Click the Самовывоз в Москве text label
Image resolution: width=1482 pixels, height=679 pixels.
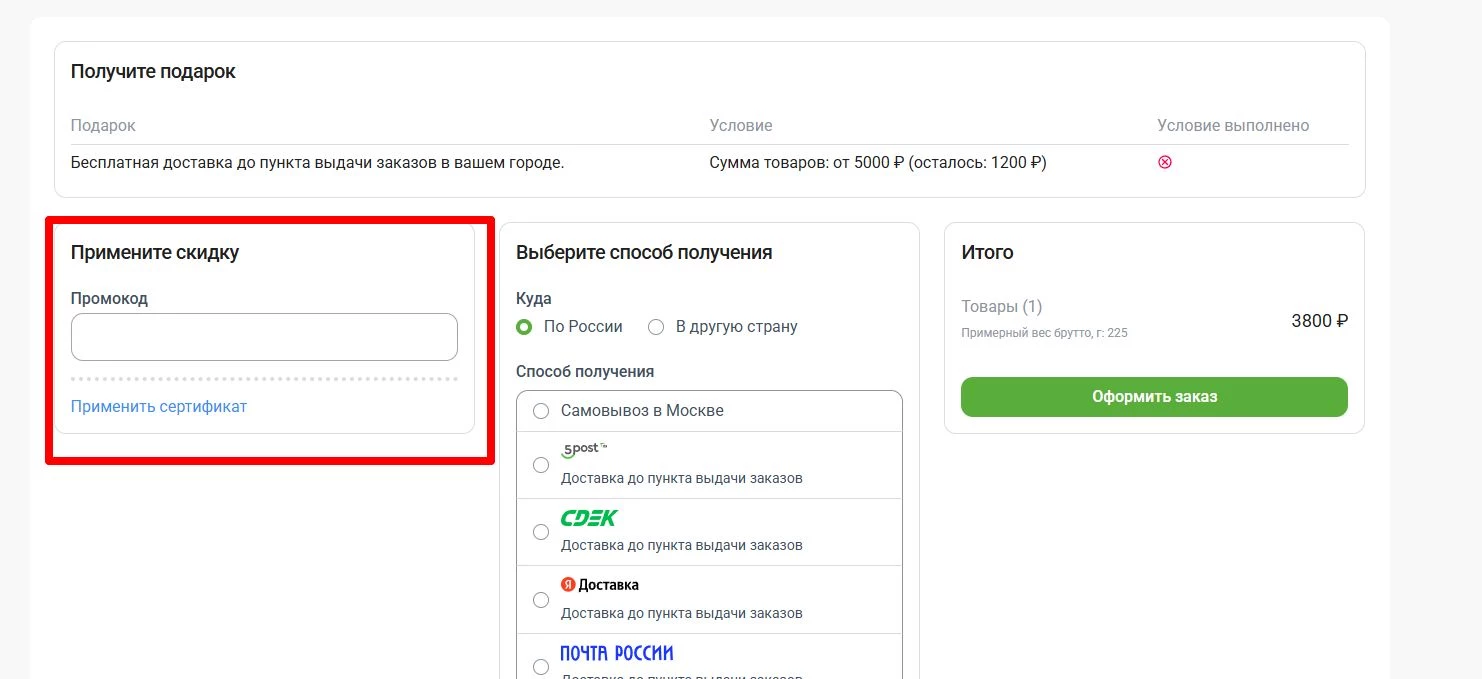coord(642,411)
